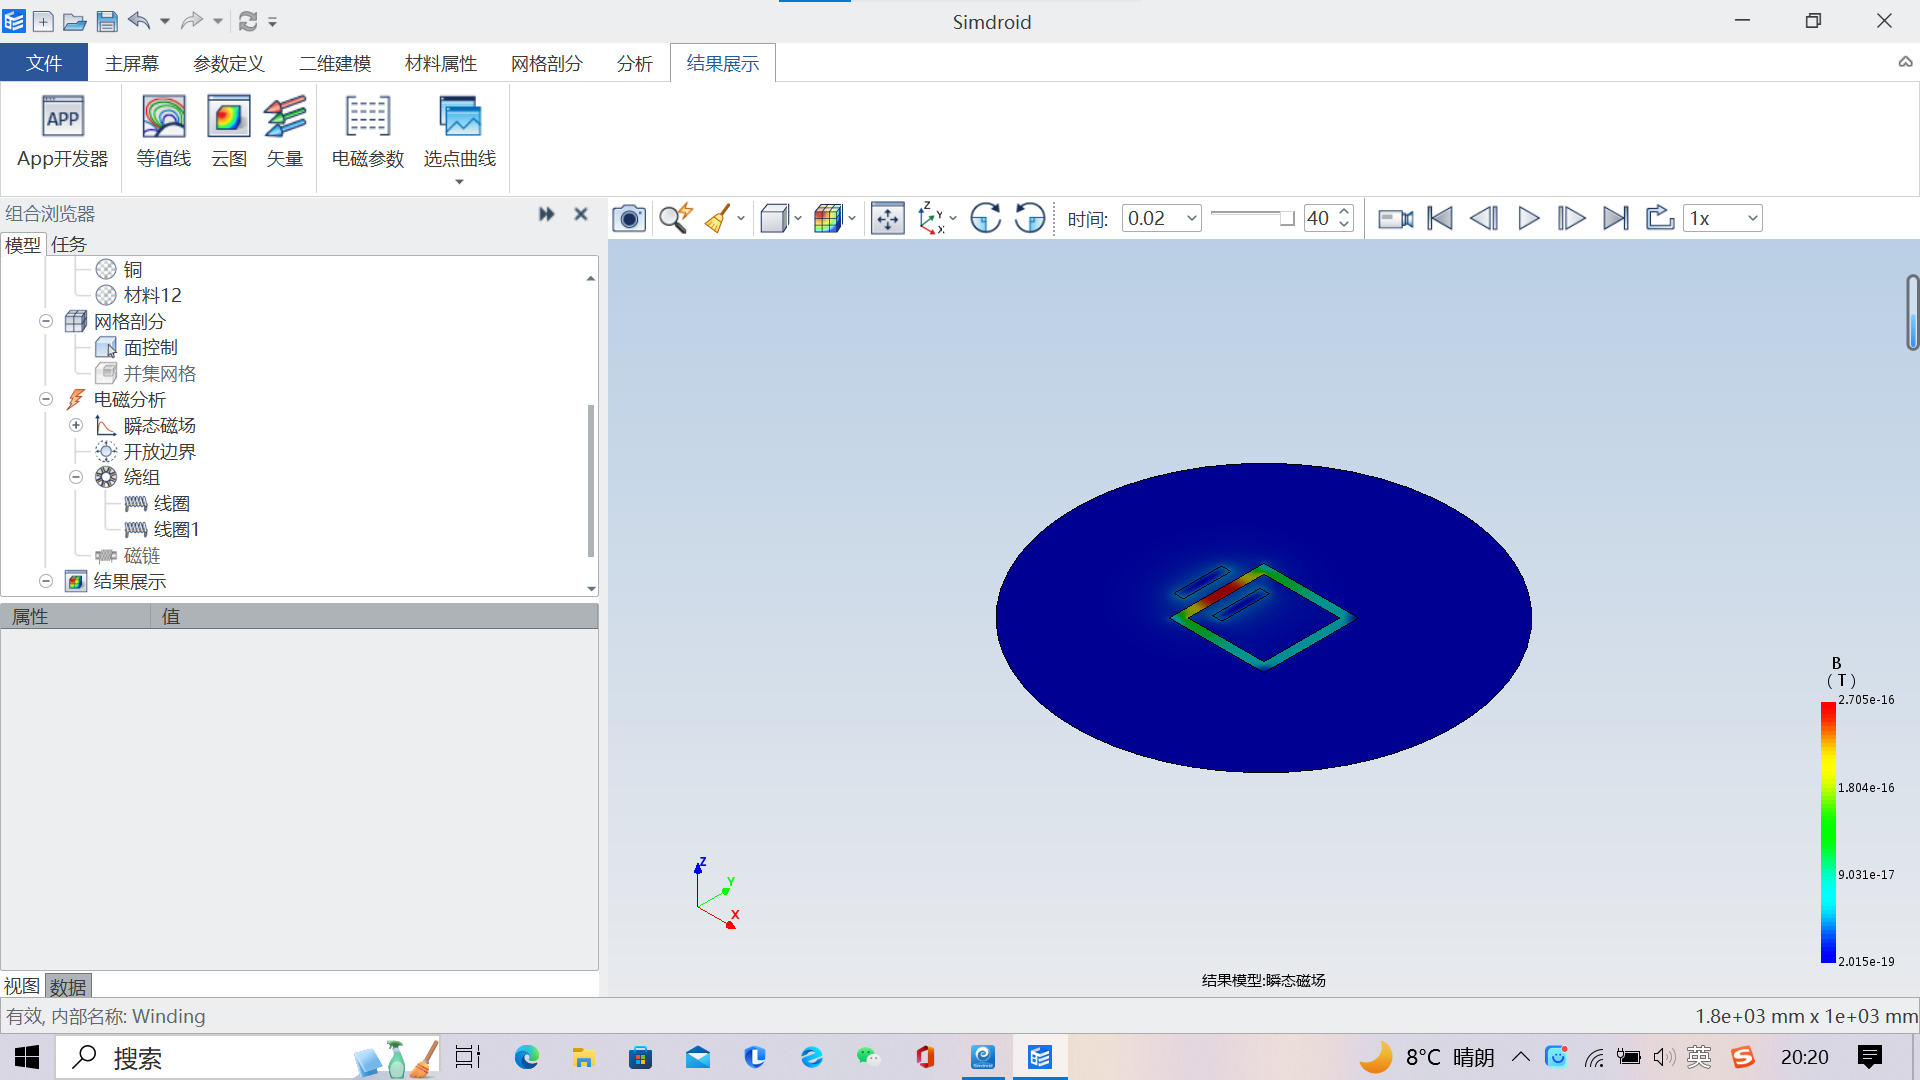
Task: Collapse the 电磁分析 tree node
Action: [x=46, y=399]
